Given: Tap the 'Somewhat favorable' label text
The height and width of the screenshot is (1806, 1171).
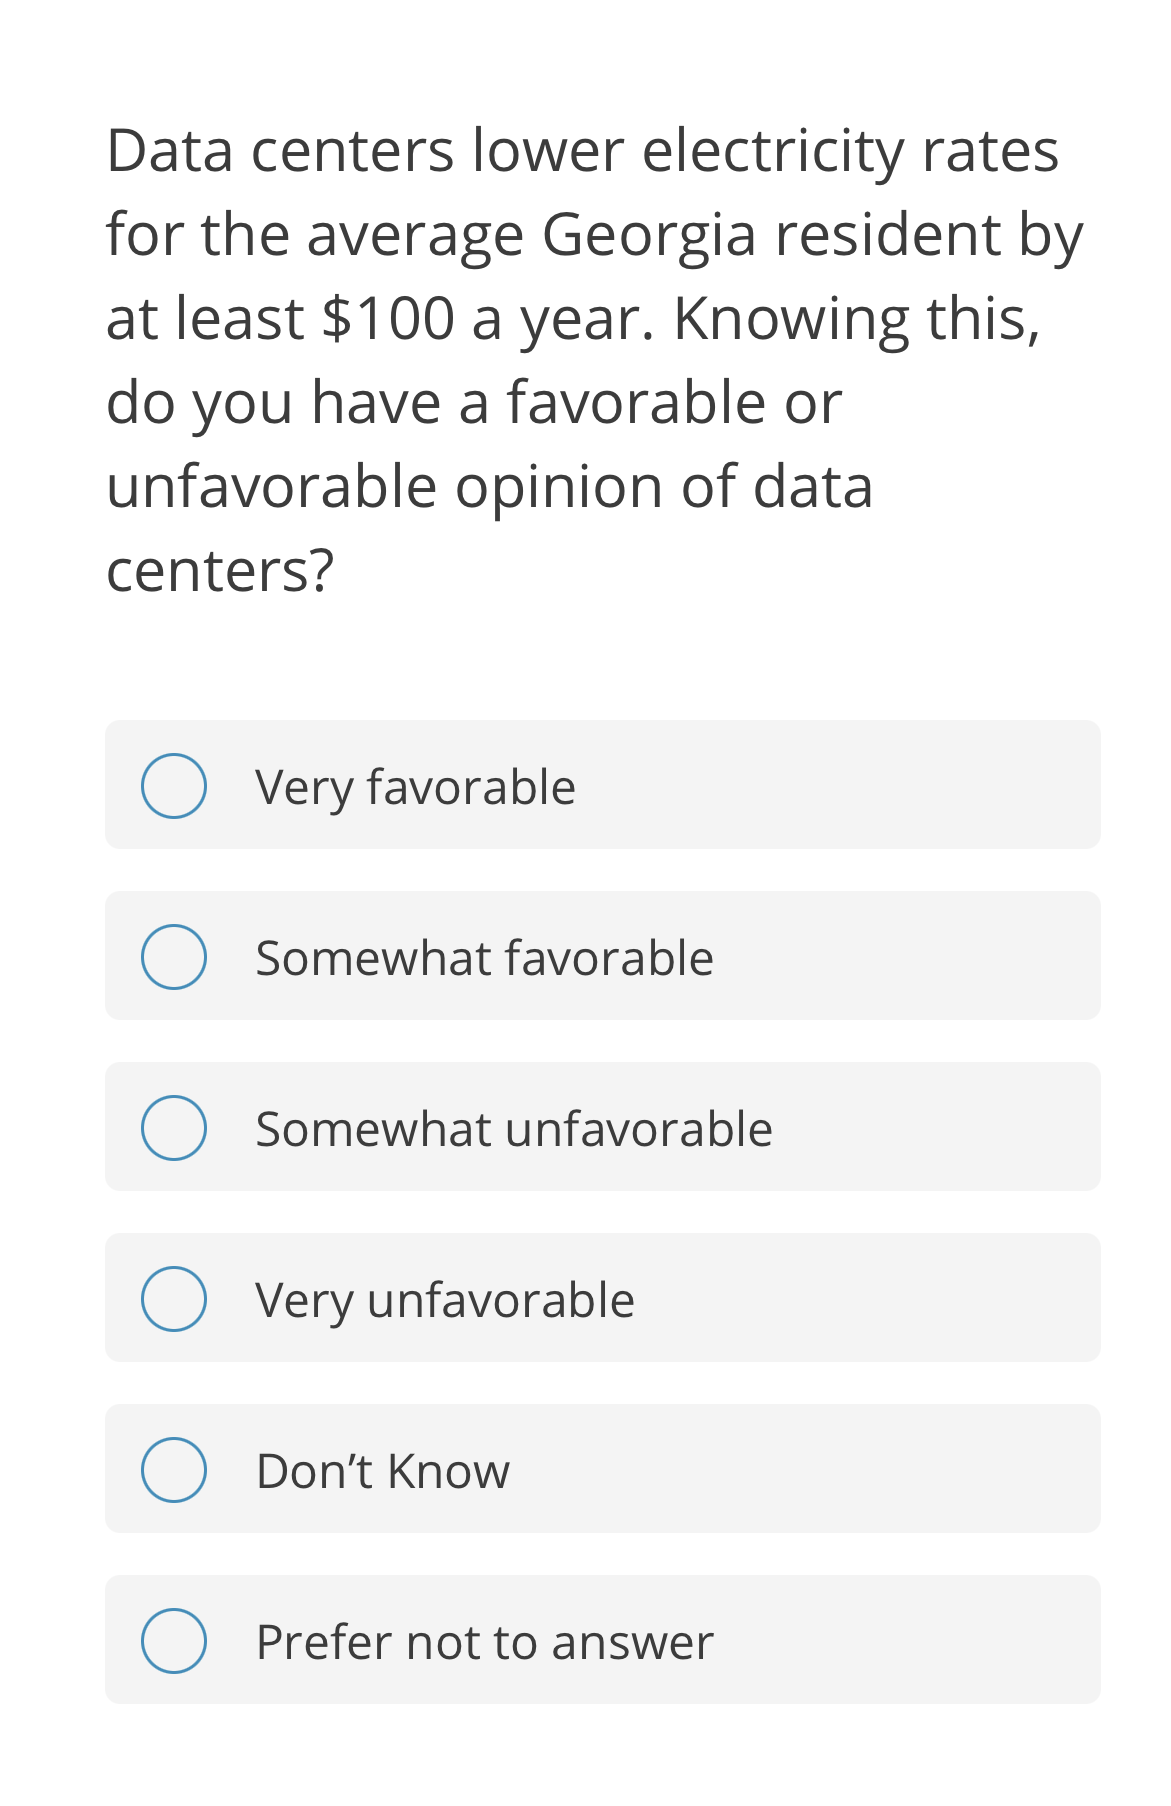Looking at the screenshot, I should point(485,958).
